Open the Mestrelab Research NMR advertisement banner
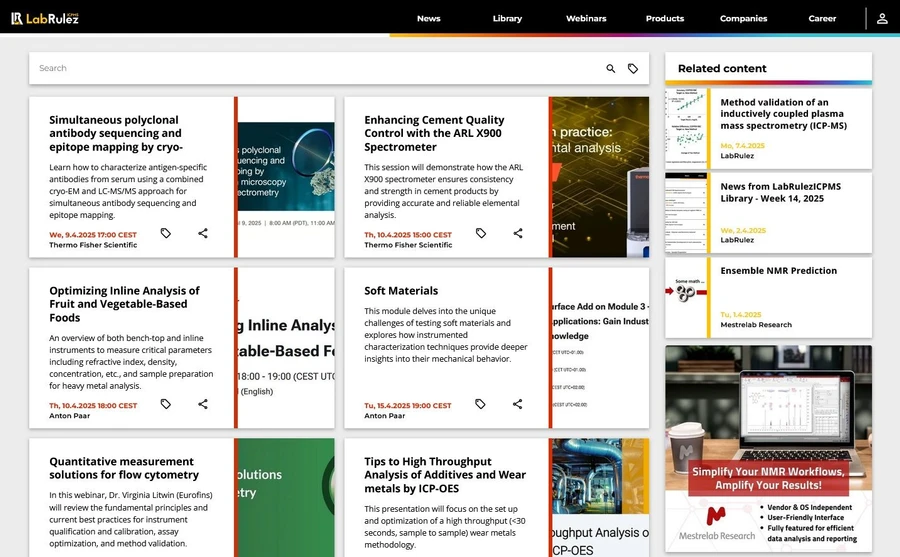Image resolution: width=900 pixels, height=557 pixels. pyautogui.click(x=769, y=448)
